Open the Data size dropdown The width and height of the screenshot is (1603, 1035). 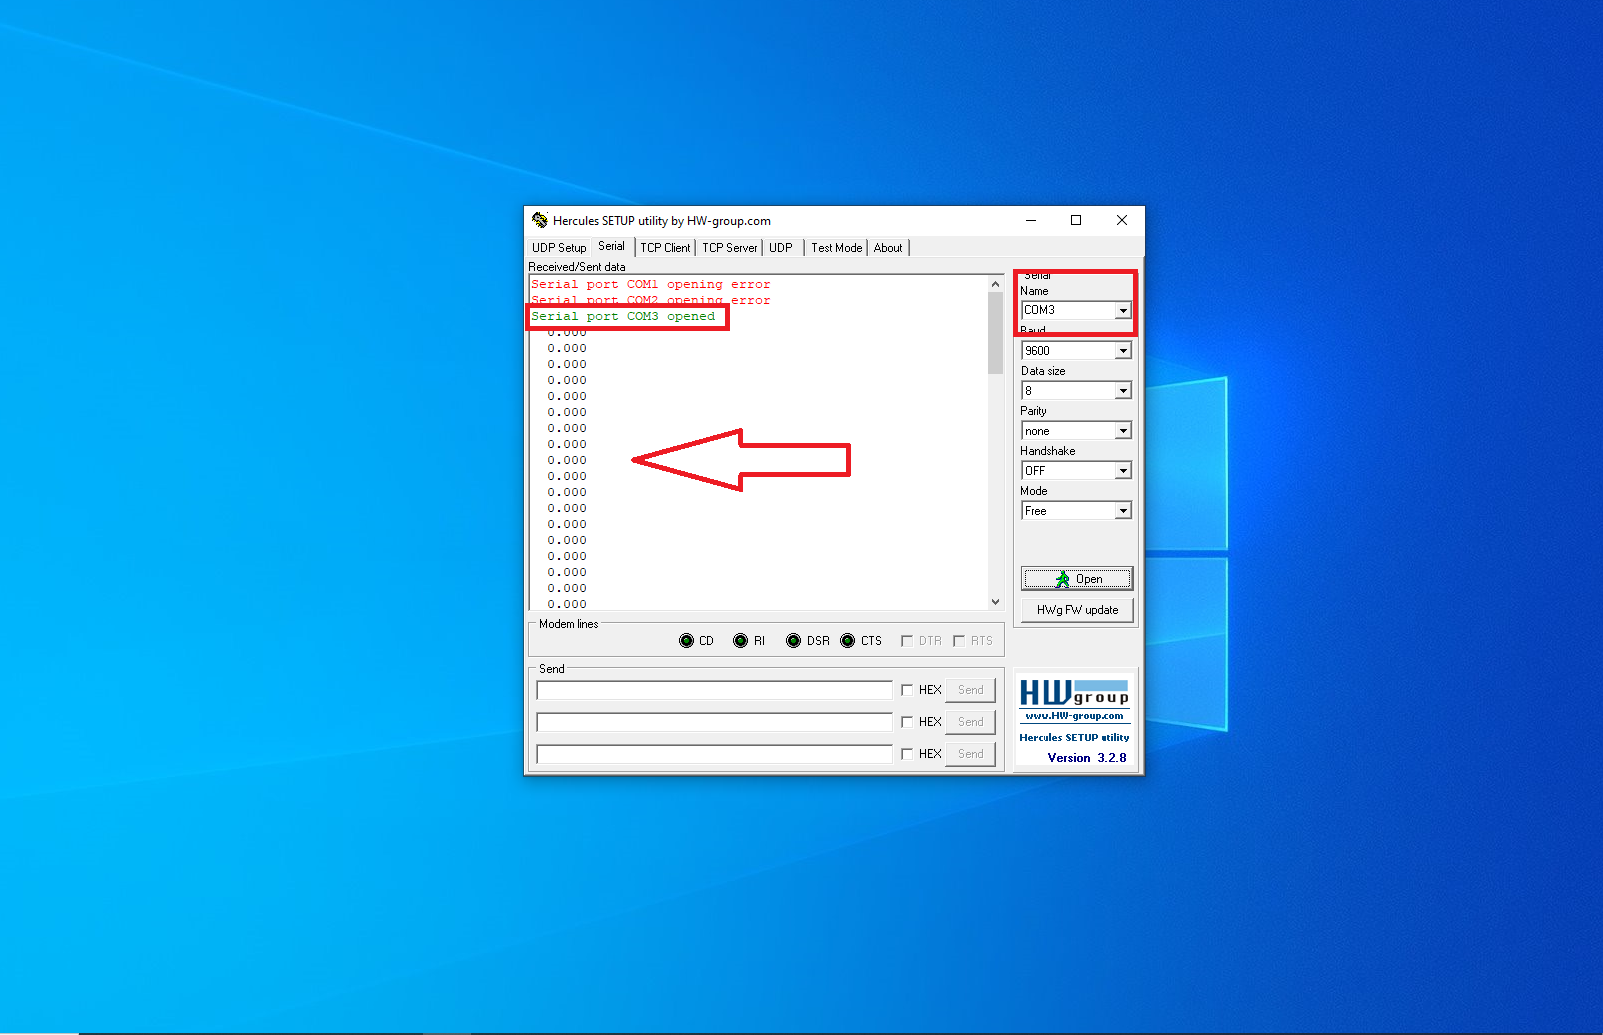(x=1123, y=391)
